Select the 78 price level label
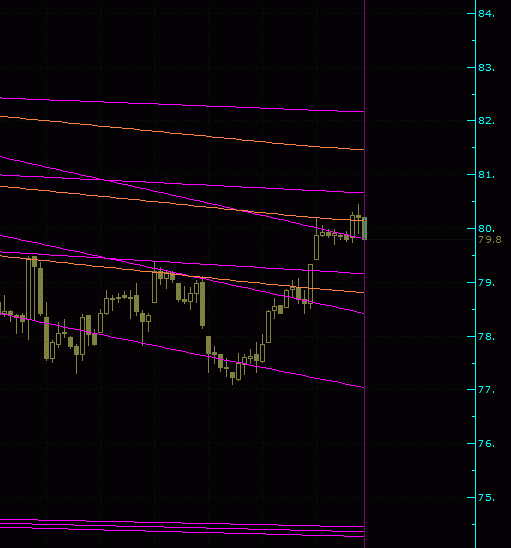Viewport: 511px width, 548px height. [487, 337]
